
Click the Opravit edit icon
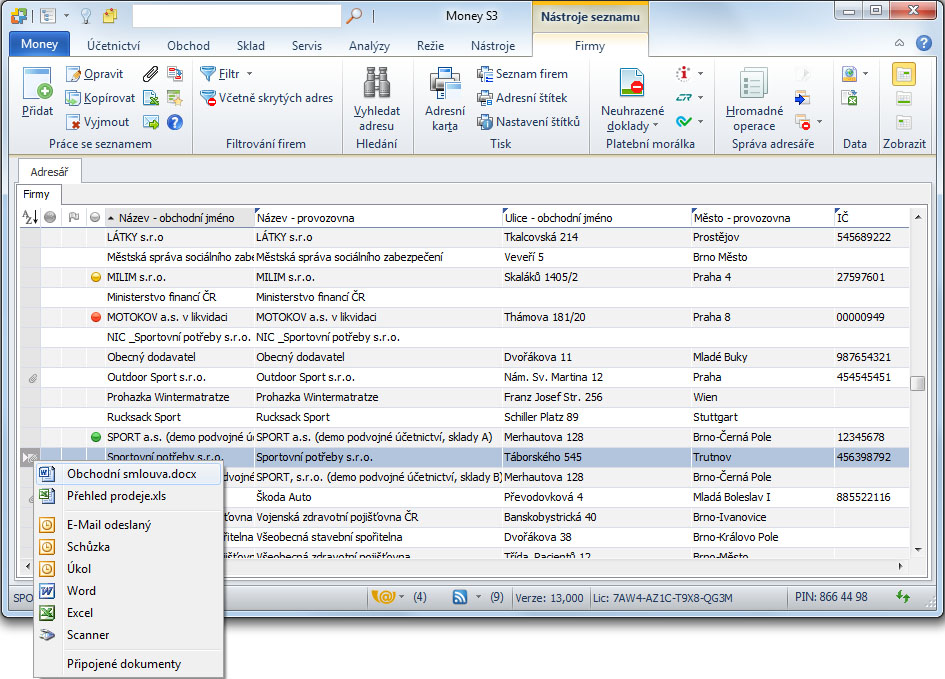point(73,74)
